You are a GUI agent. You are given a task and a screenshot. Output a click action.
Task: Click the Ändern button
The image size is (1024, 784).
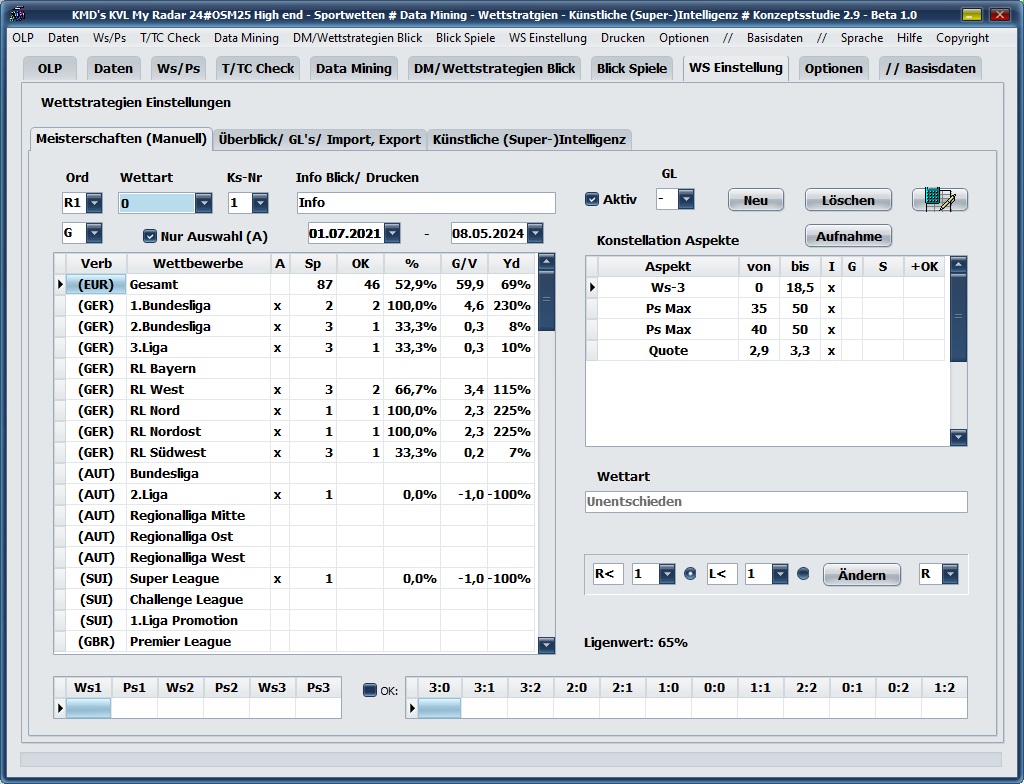coord(861,575)
